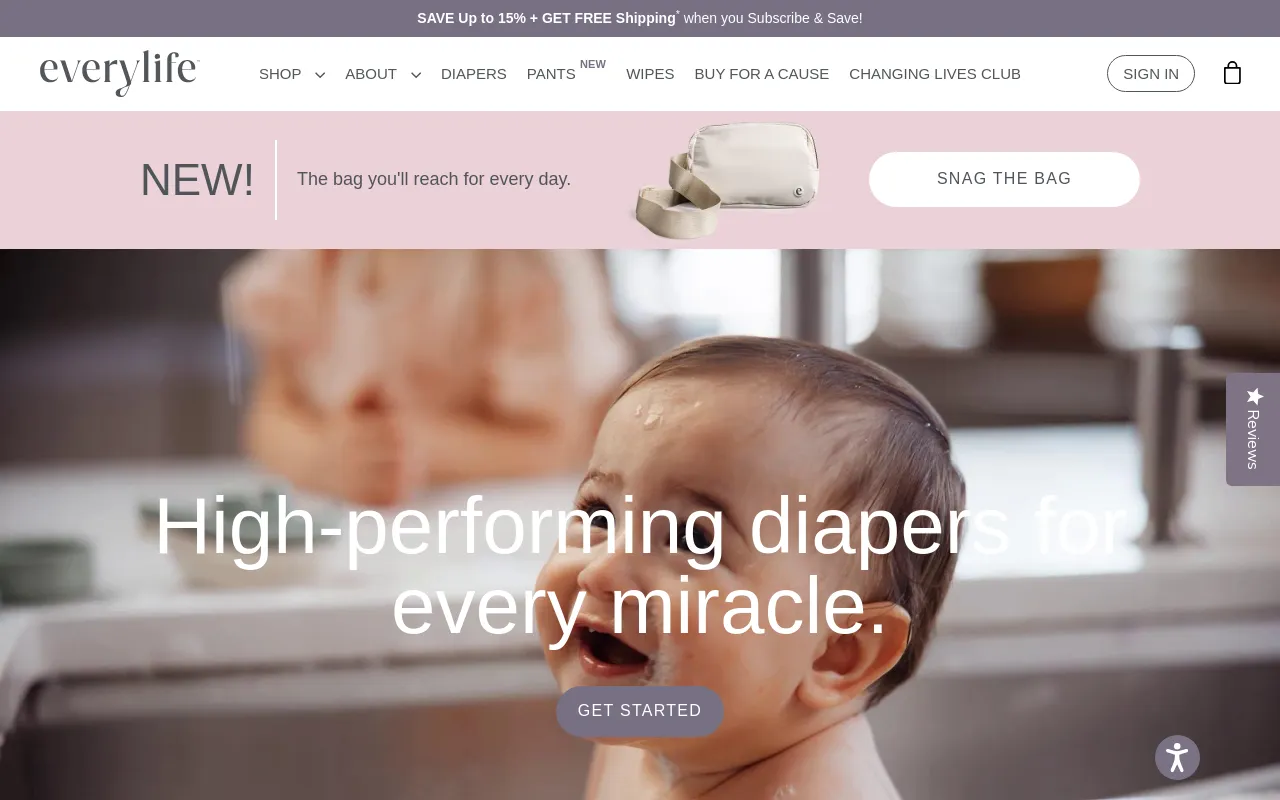
Task: Click the GET STARTED button
Action: tap(640, 711)
